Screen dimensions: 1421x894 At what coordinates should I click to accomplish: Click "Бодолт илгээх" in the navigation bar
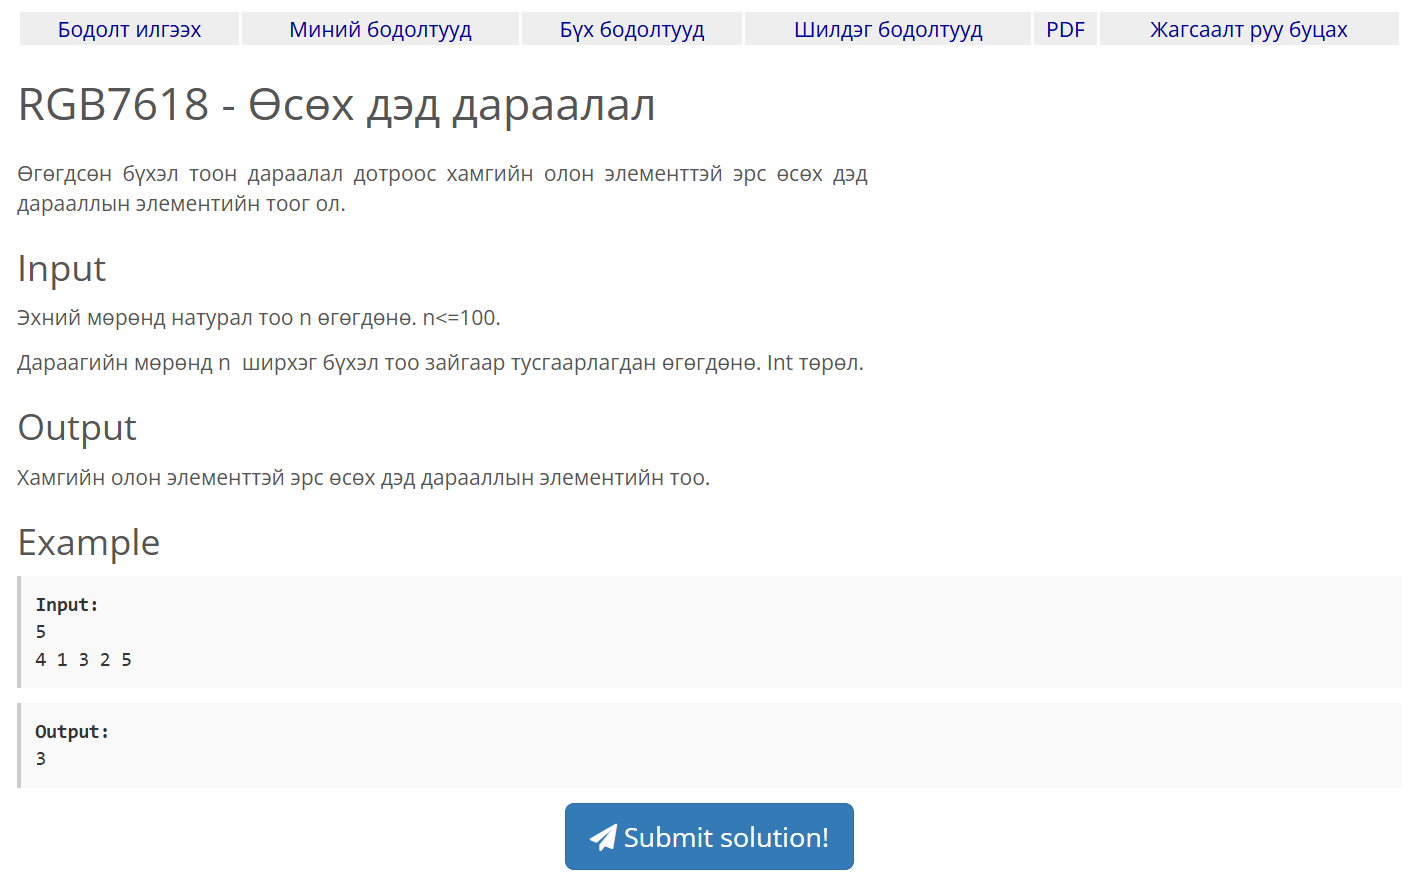coord(128,29)
